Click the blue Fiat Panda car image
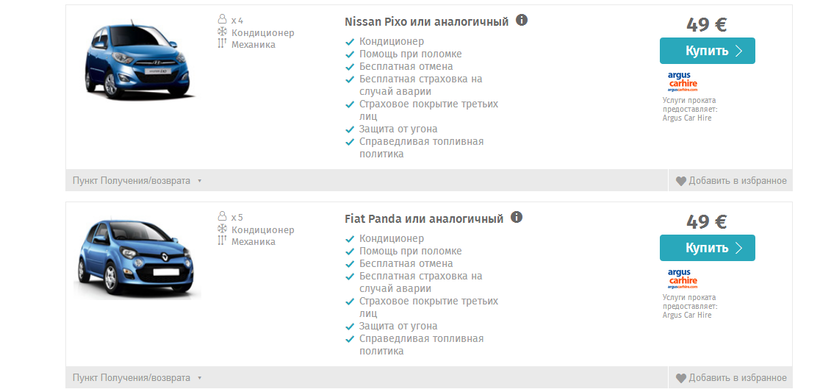This screenshot has height=392, width=820. (x=136, y=257)
